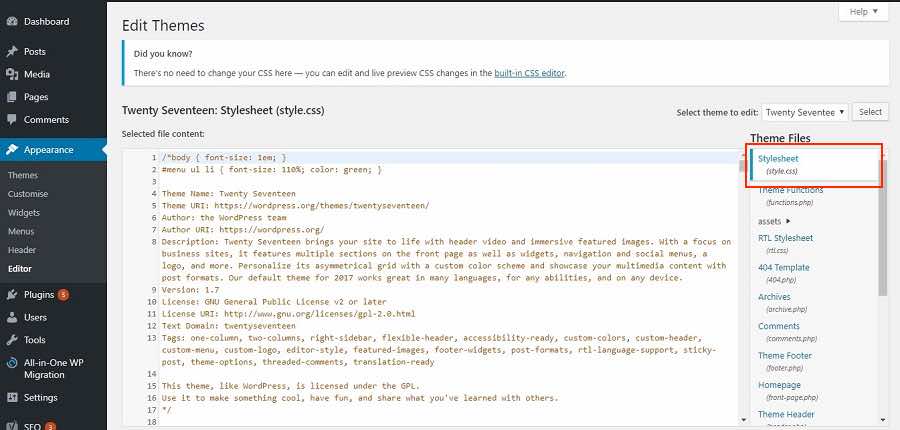Click the Settings sliders icon
The width and height of the screenshot is (900, 430).
pos(11,397)
